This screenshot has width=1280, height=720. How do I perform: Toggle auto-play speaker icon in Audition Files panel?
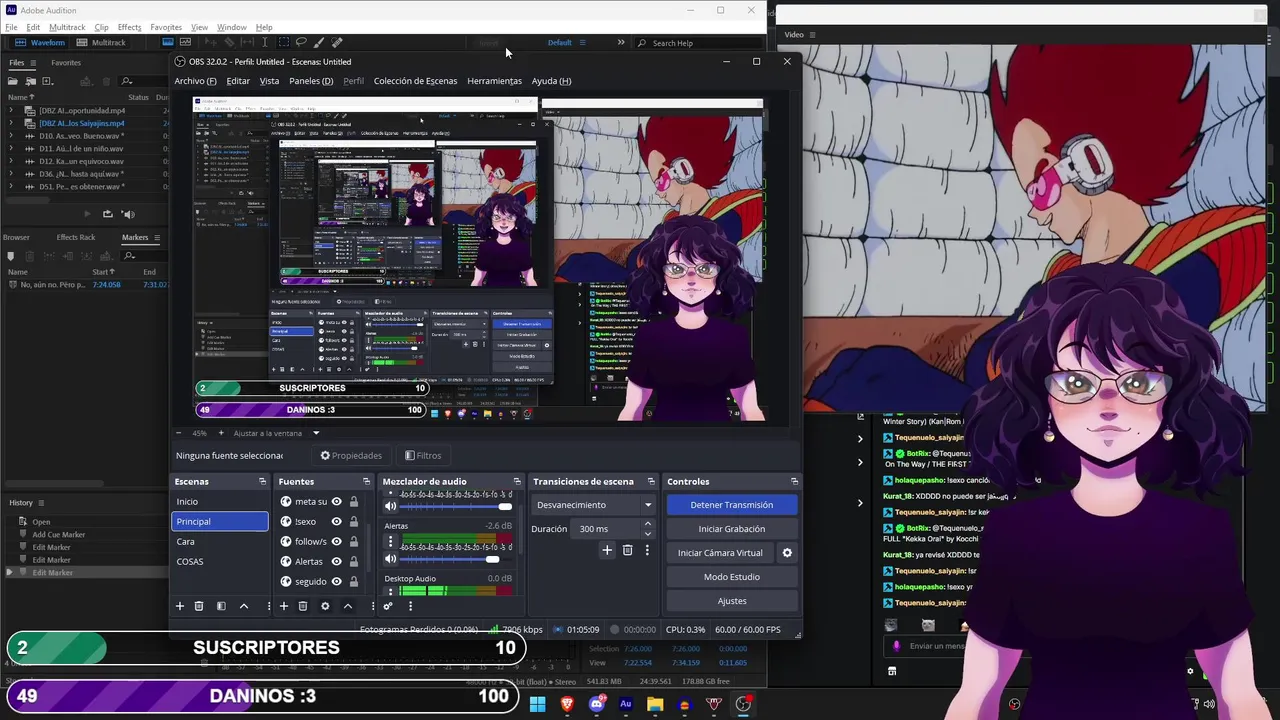coord(127,214)
